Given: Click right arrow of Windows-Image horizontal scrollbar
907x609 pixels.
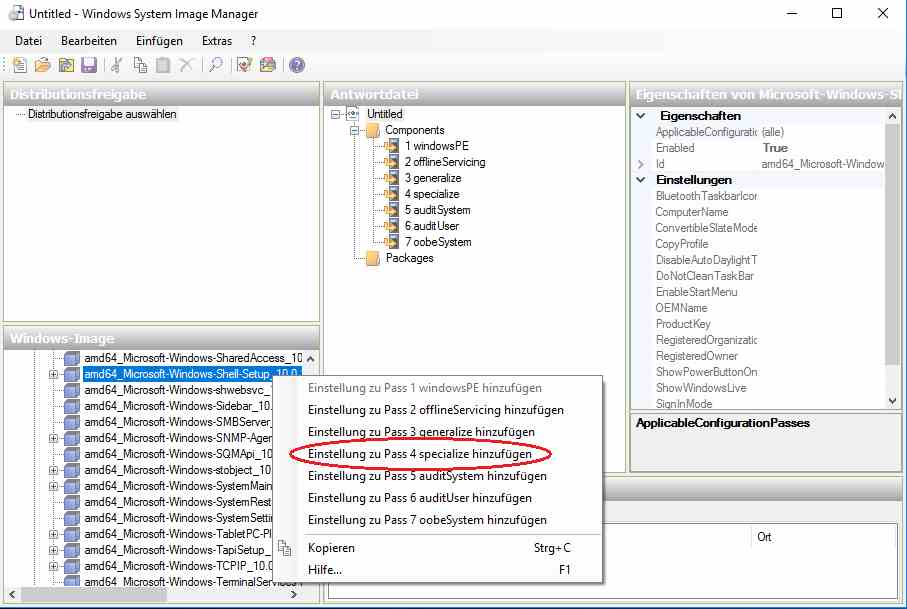Looking at the screenshot, I should [293, 595].
